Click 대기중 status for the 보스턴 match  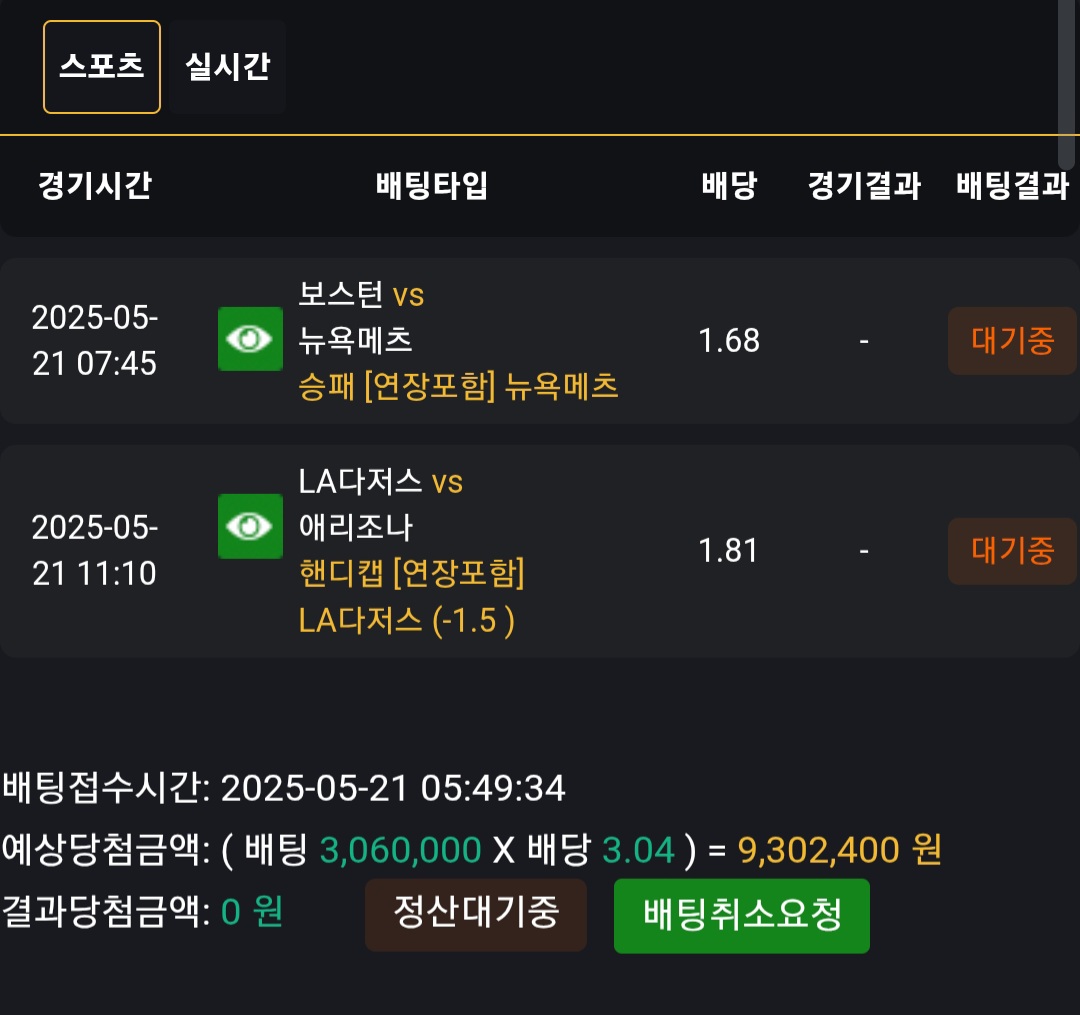coord(1012,341)
